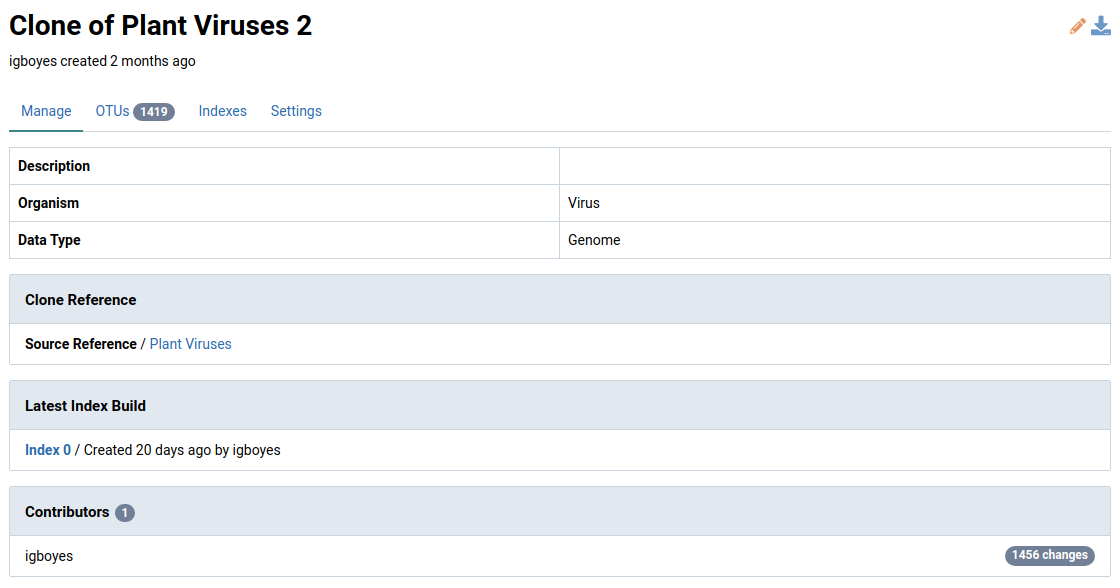The width and height of the screenshot is (1120, 588).
Task: Go to the Settings tab
Action: tap(296, 111)
